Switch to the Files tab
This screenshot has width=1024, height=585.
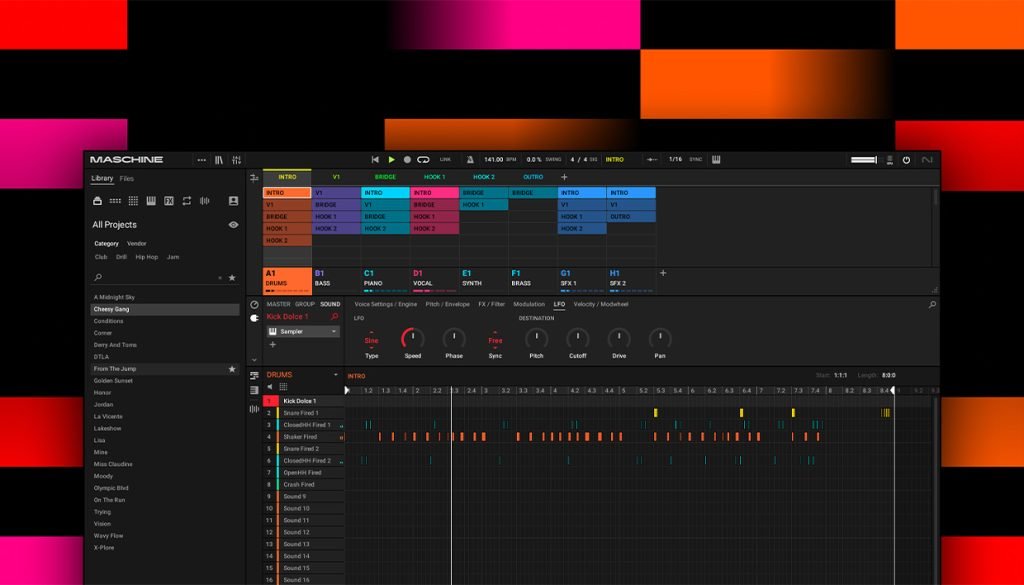[x=127, y=179]
